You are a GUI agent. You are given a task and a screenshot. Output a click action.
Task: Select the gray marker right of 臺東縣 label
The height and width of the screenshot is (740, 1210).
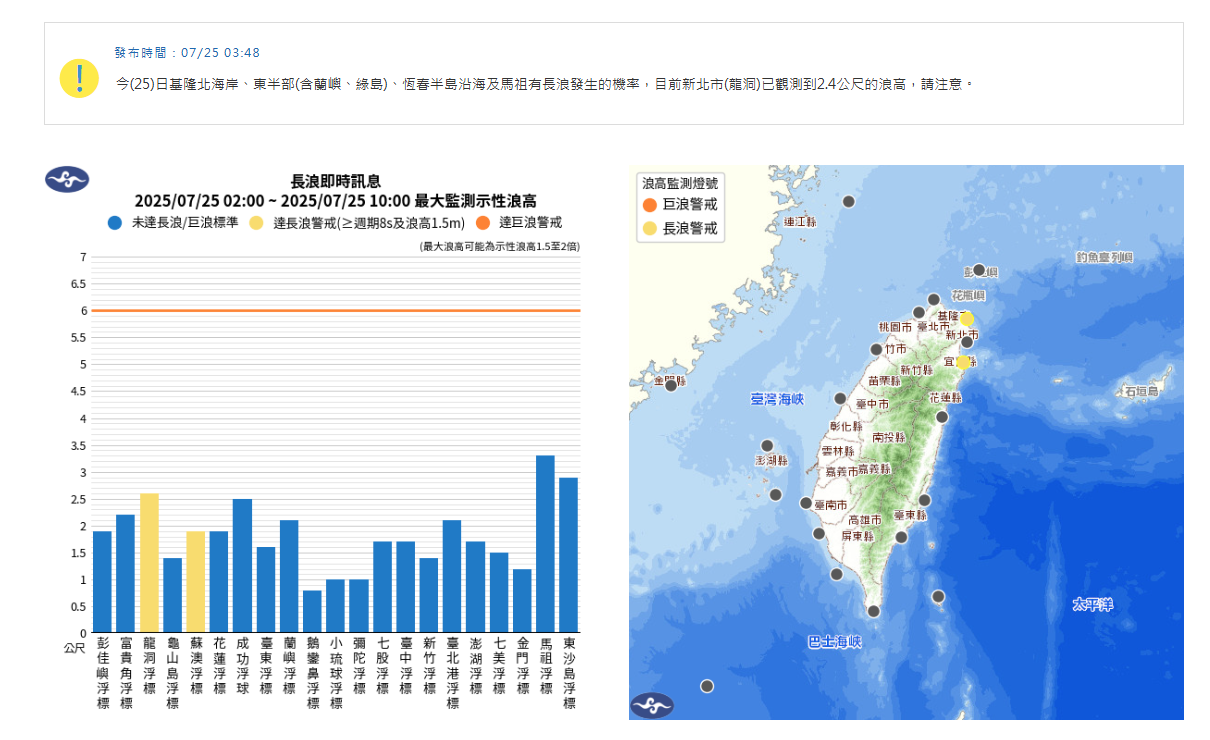click(924, 500)
